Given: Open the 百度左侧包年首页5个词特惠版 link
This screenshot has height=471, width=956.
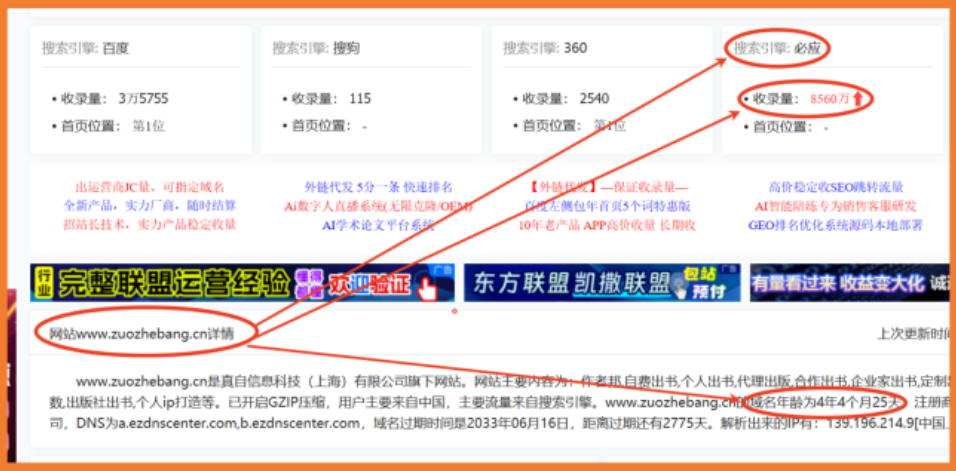Looking at the screenshot, I should pyautogui.click(x=607, y=206).
